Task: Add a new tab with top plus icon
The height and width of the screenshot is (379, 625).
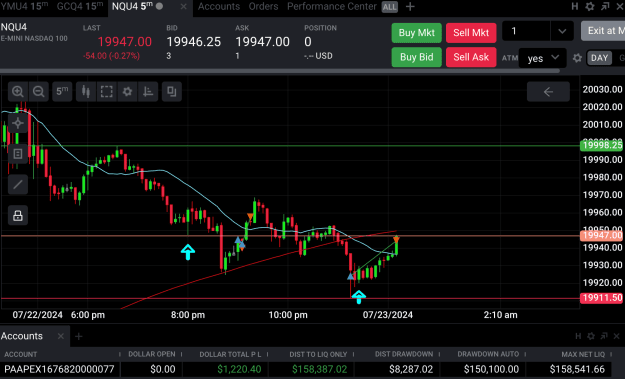Action: point(410,6)
